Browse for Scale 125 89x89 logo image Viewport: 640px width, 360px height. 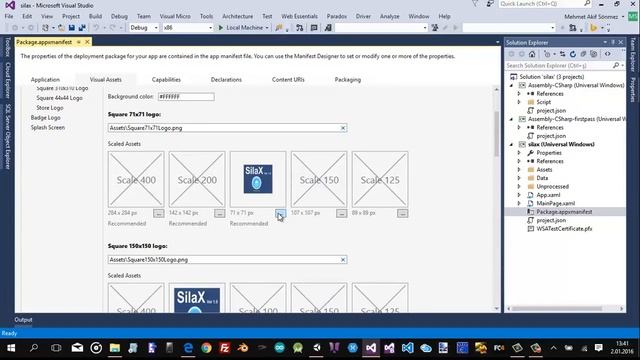(x=402, y=213)
